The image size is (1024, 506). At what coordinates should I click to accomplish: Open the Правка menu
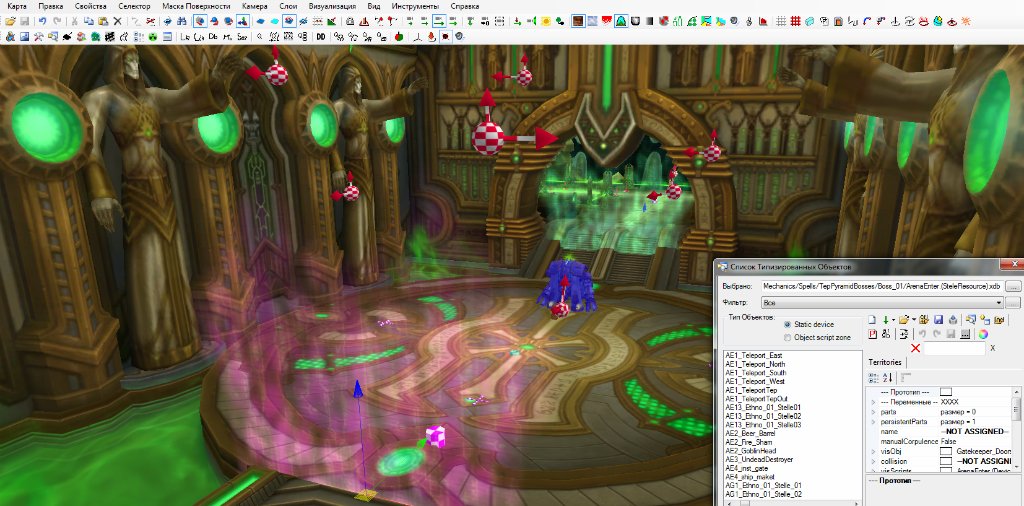point(50,6)
